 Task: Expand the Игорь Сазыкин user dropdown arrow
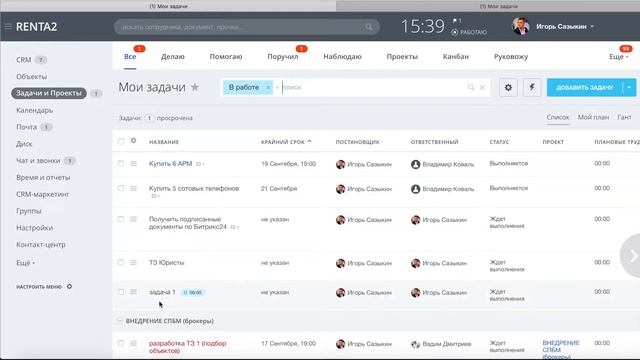coord(592,27)
